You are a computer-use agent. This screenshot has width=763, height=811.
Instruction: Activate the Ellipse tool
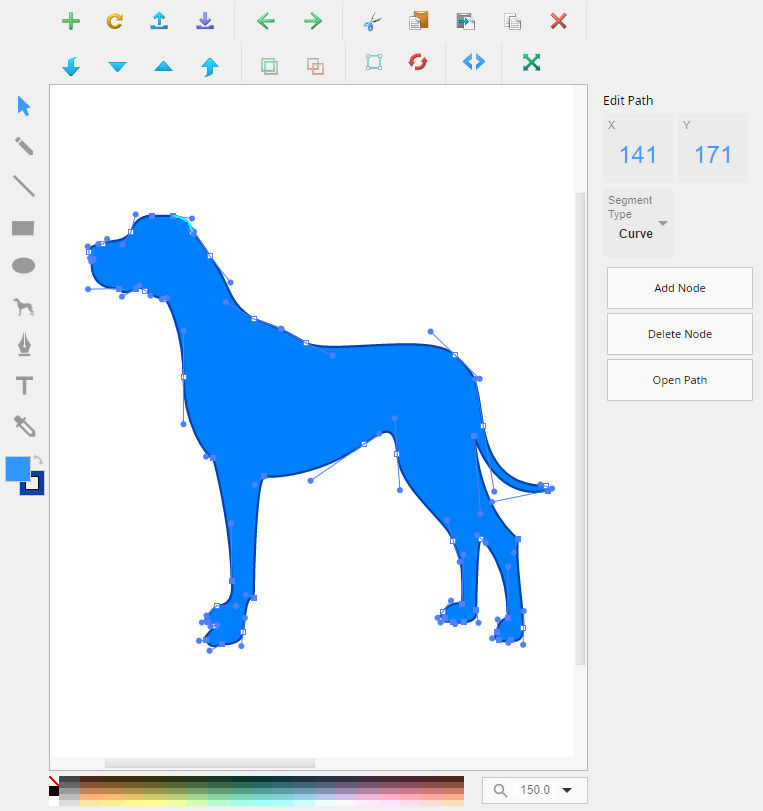click(x=24, y=266)
